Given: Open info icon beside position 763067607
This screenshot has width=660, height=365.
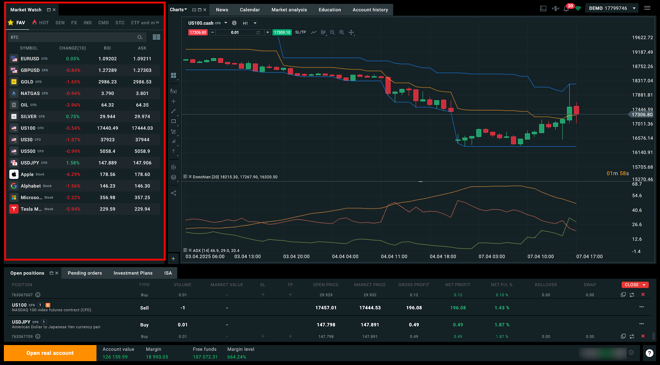Looking at the screenshot, I should coord(38,295).
